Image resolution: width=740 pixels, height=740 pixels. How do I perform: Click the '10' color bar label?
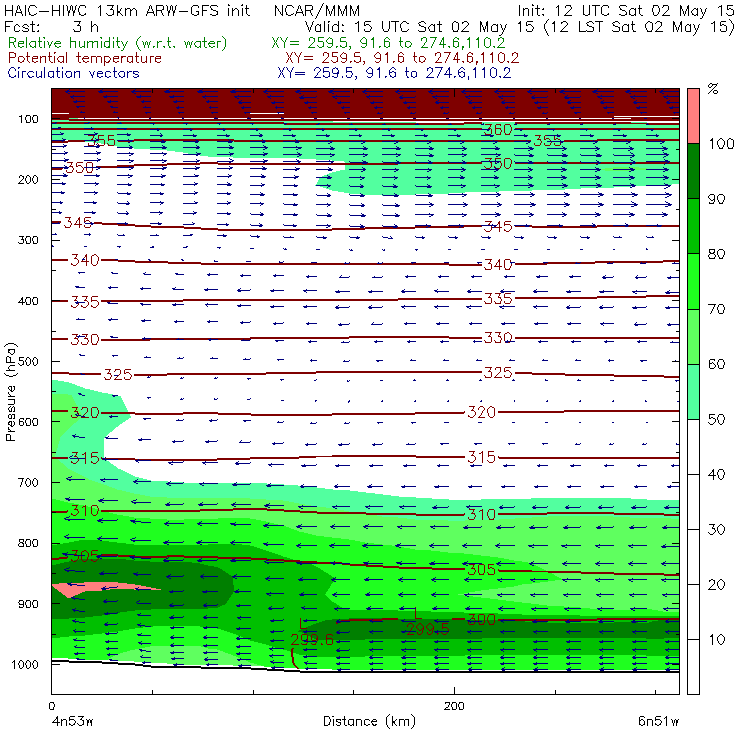[x=716, y=639]
